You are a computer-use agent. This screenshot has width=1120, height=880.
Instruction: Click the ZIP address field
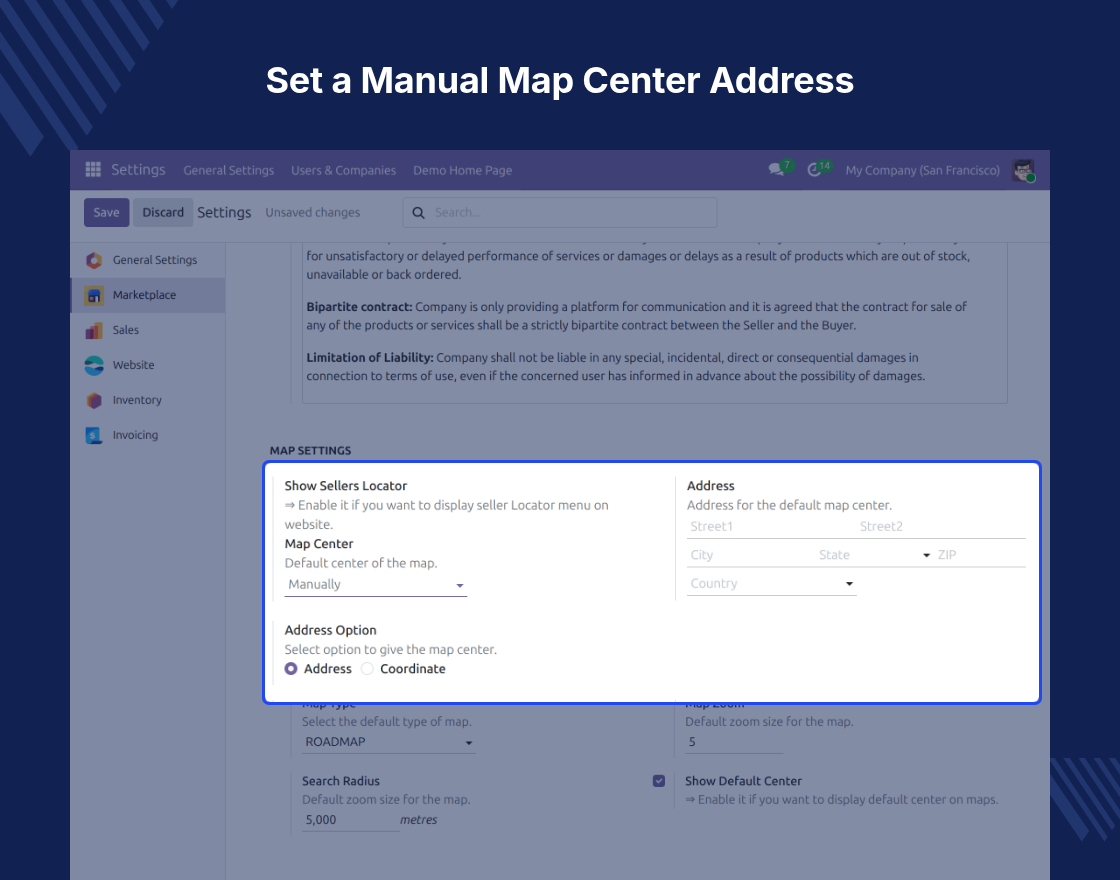click(x=981, y=555)
